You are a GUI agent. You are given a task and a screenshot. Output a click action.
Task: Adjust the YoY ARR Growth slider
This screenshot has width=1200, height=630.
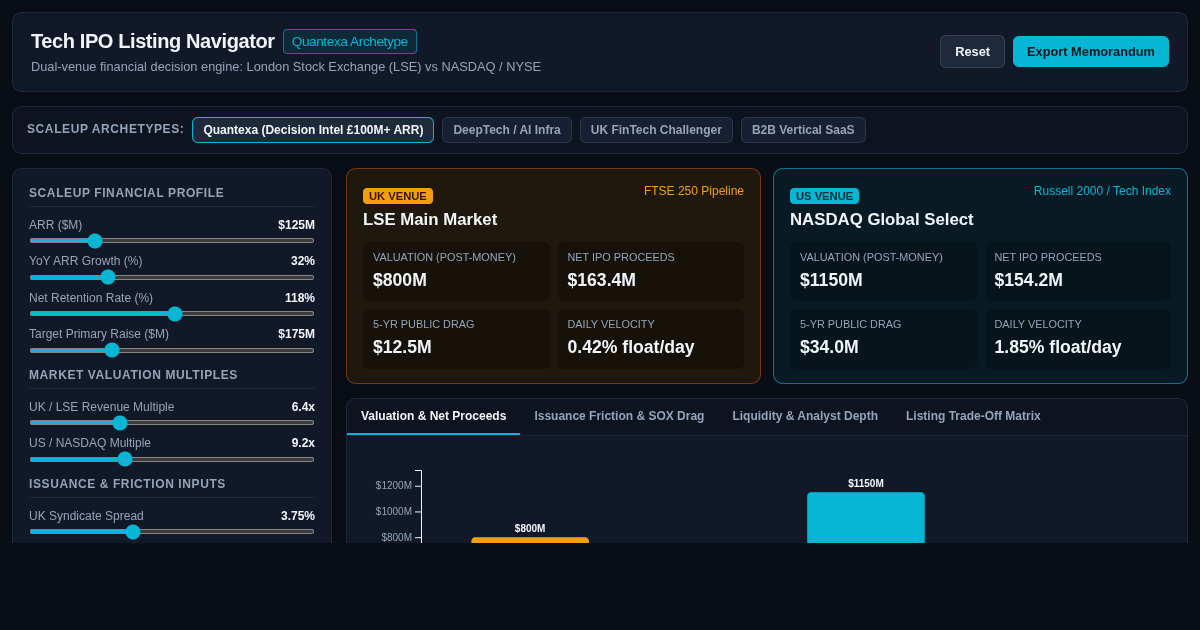(172, 277)
